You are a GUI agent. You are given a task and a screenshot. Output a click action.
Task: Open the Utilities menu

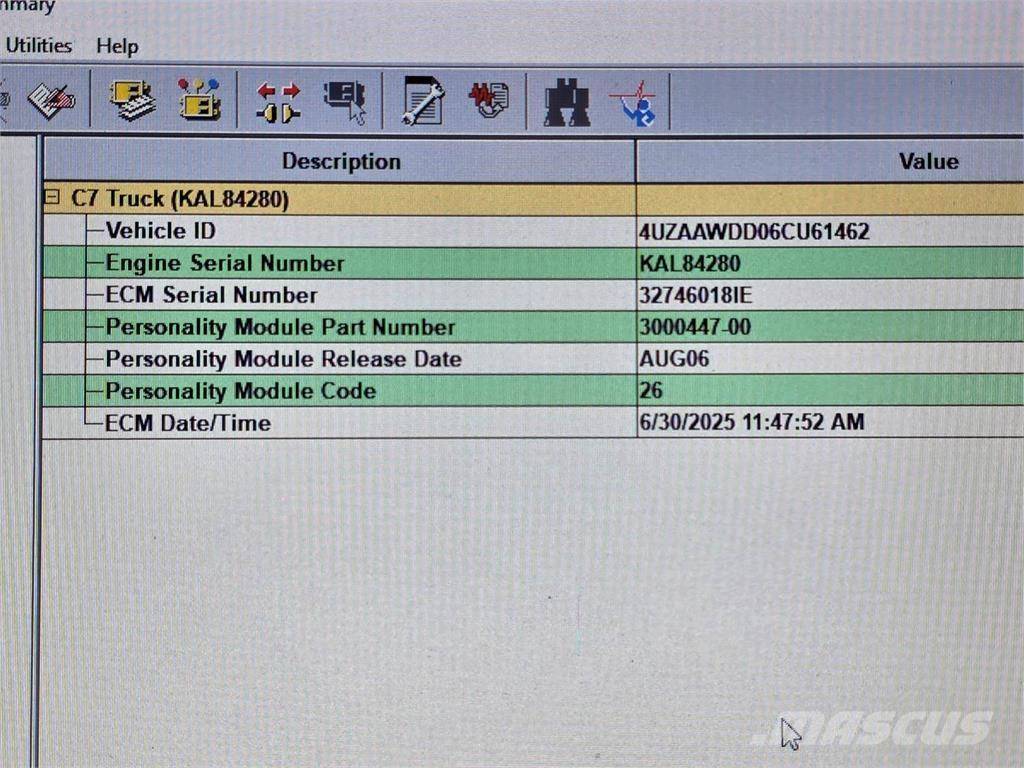point(38,45)
